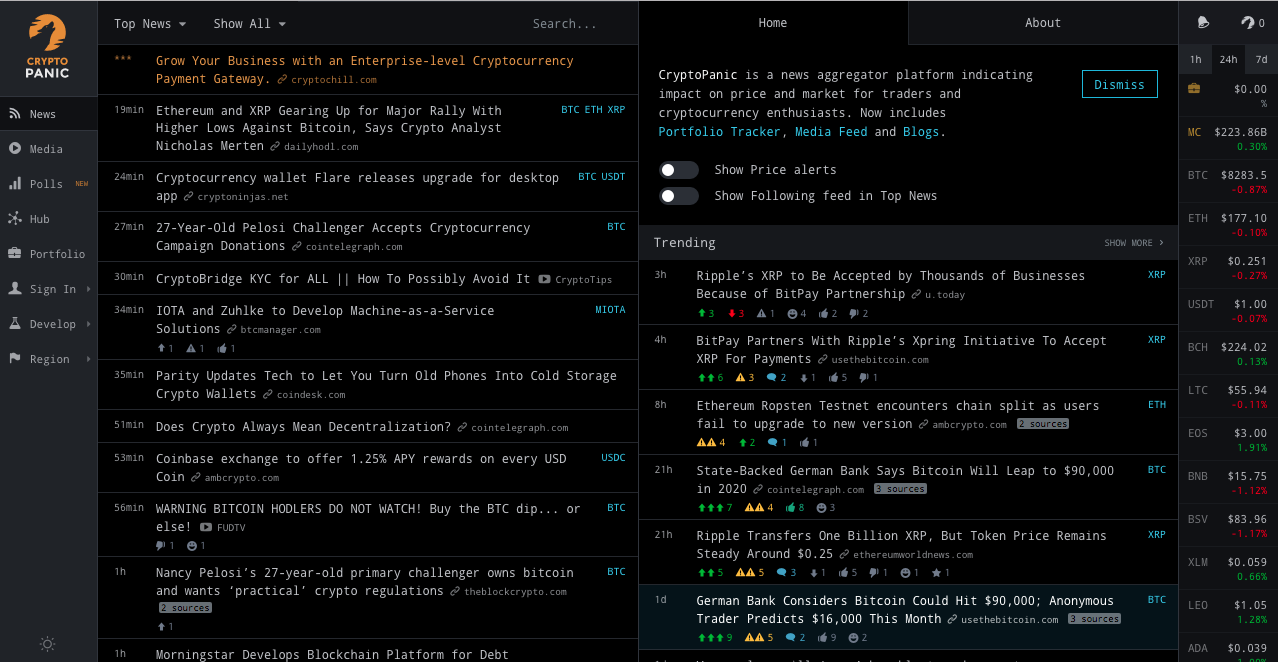
Task: Click the MC market cap $223.86B row
Action: (x=1228, y=138)
